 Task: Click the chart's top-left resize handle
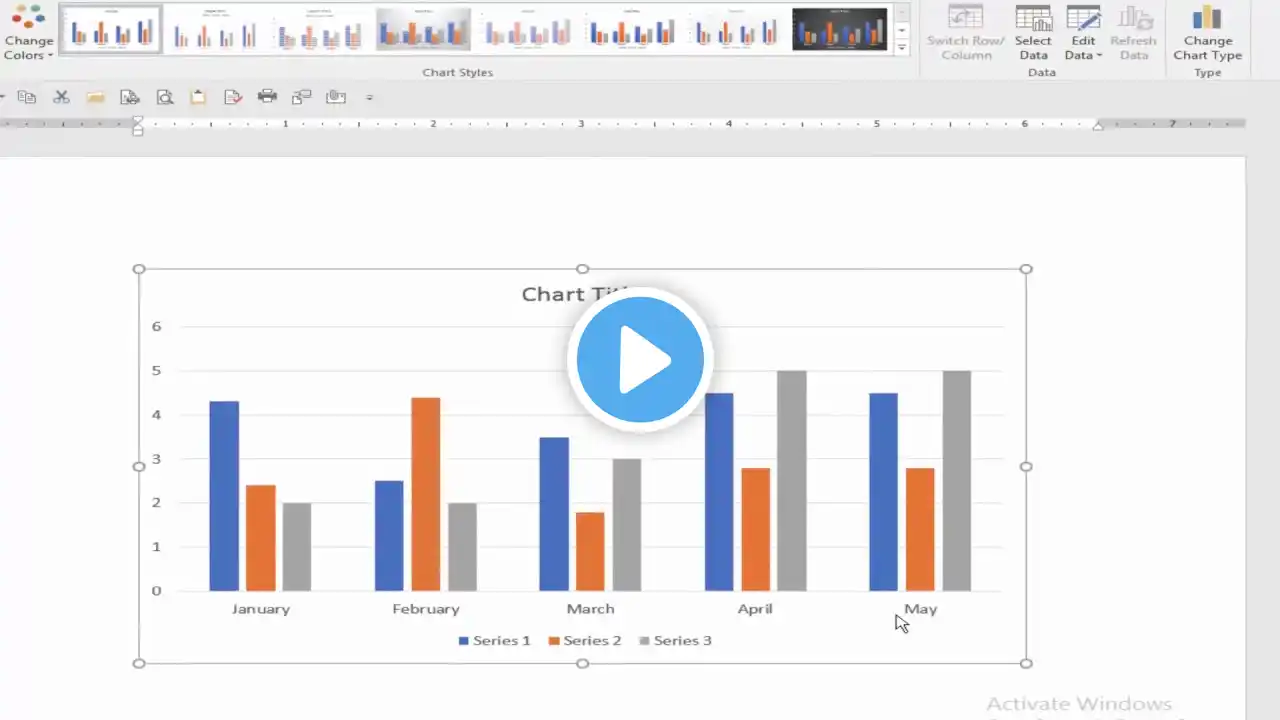click(x=139, y=269)
